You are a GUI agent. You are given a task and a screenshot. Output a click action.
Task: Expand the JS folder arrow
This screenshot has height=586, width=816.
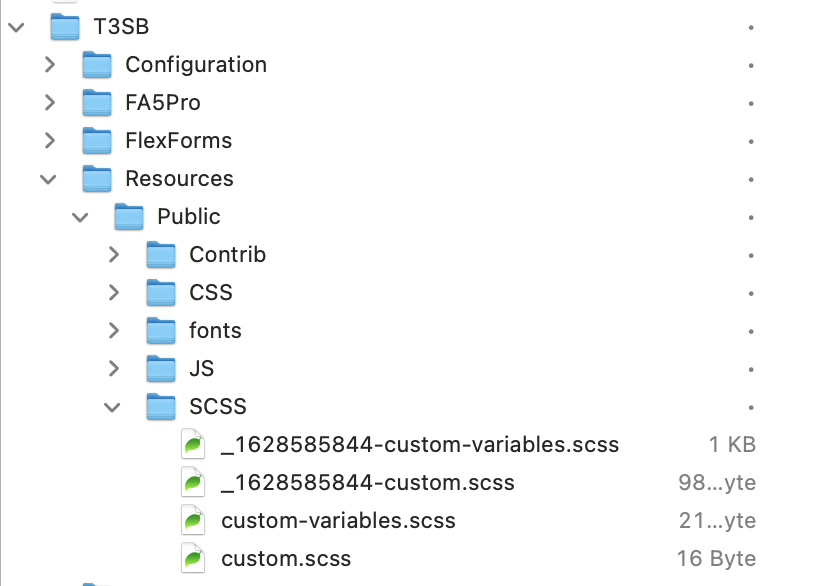tap(114, 368)
